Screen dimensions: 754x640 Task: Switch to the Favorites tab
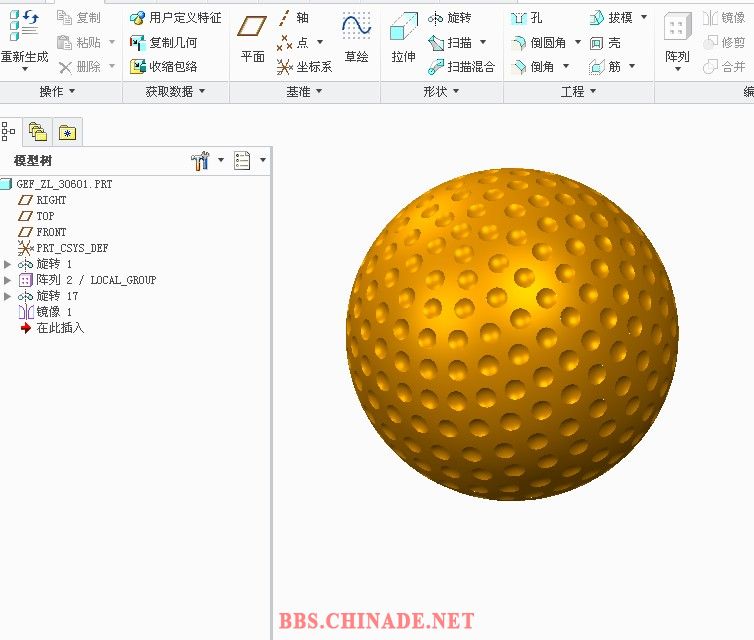coord(67,132)
